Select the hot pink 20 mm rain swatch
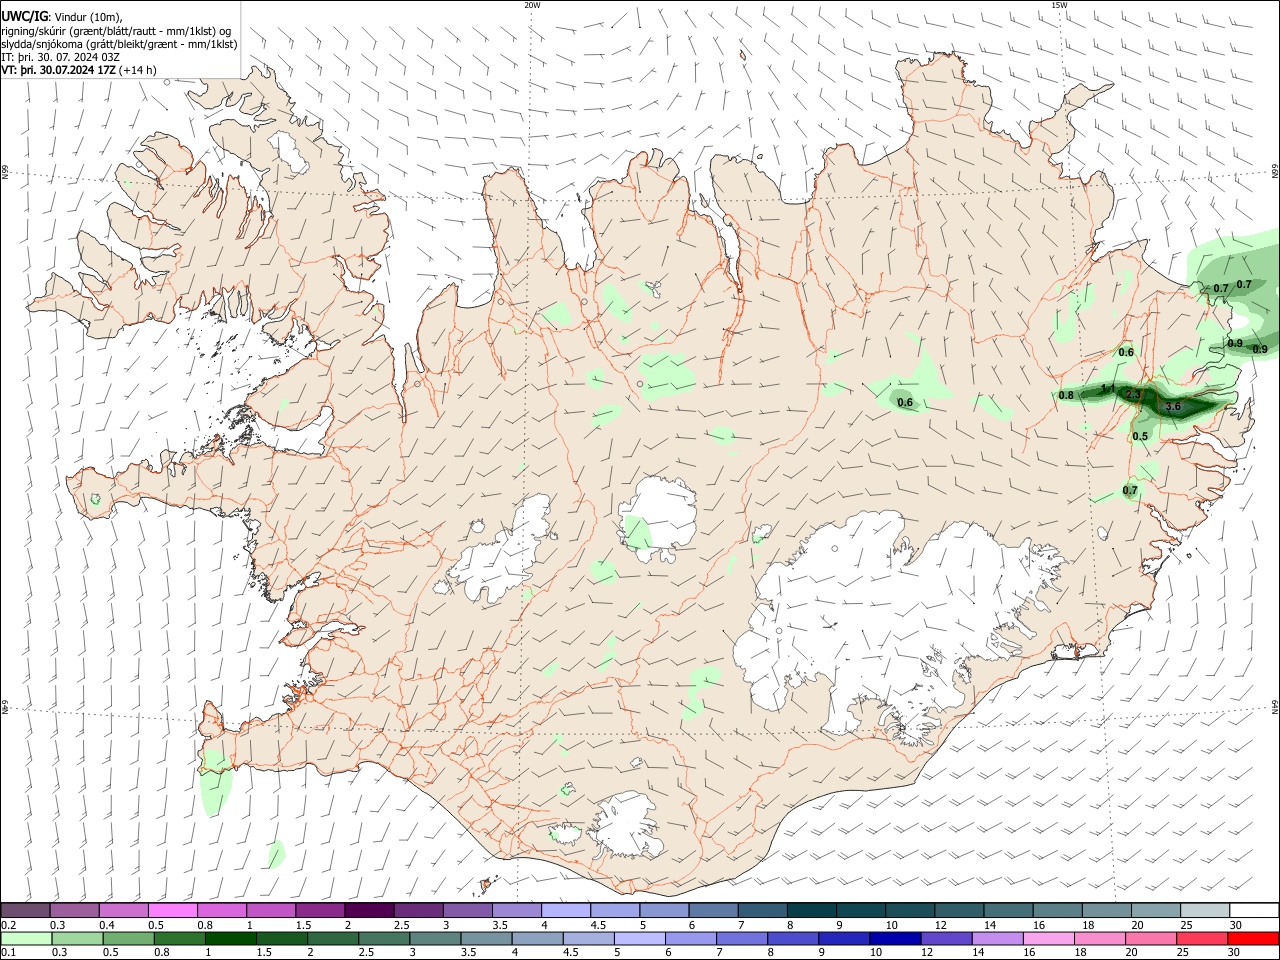This screenshot has width=1280, height=960. [1151, 939]
